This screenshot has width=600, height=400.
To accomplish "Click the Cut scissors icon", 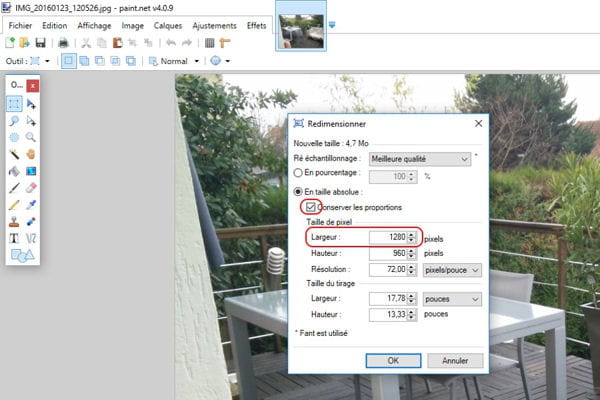I will (86, 42).
